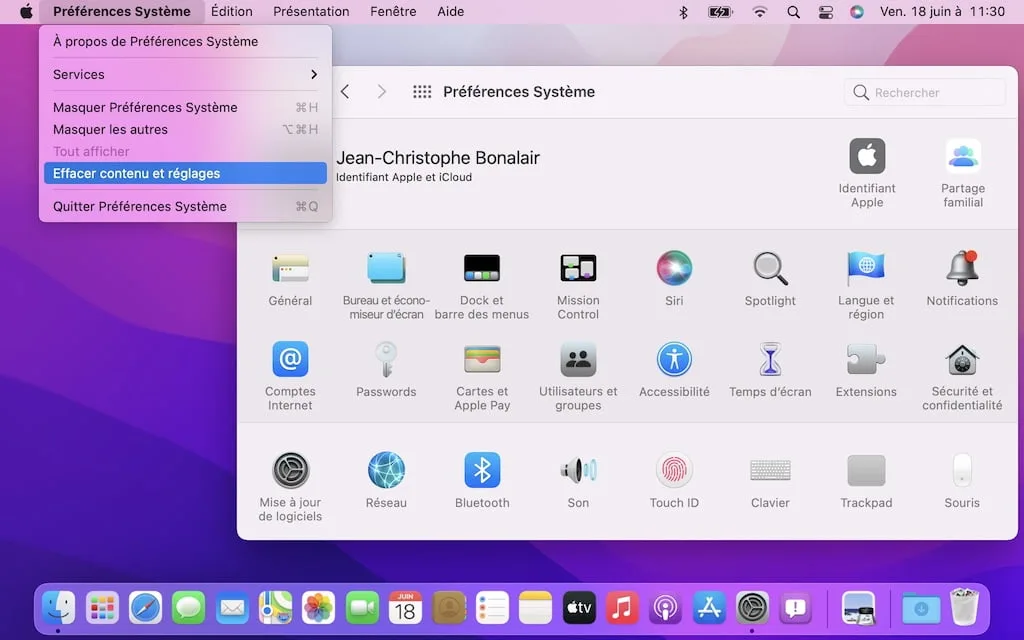Open Control Center in menu bar
Image resolution: width=1024 pixels, height=640 pixels.
click(x=825, y=12)
